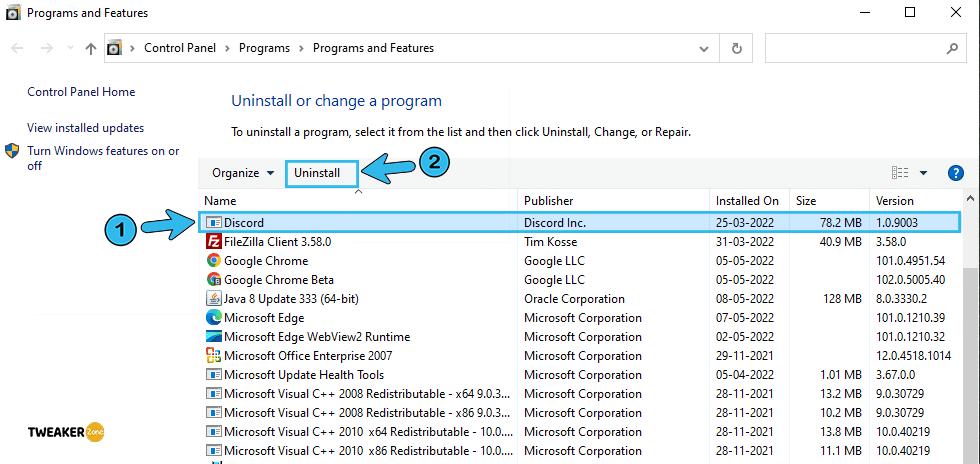The image size is (980, 464).
Task: Select the 128 MB size cell
Action: [x=843, y=299]
